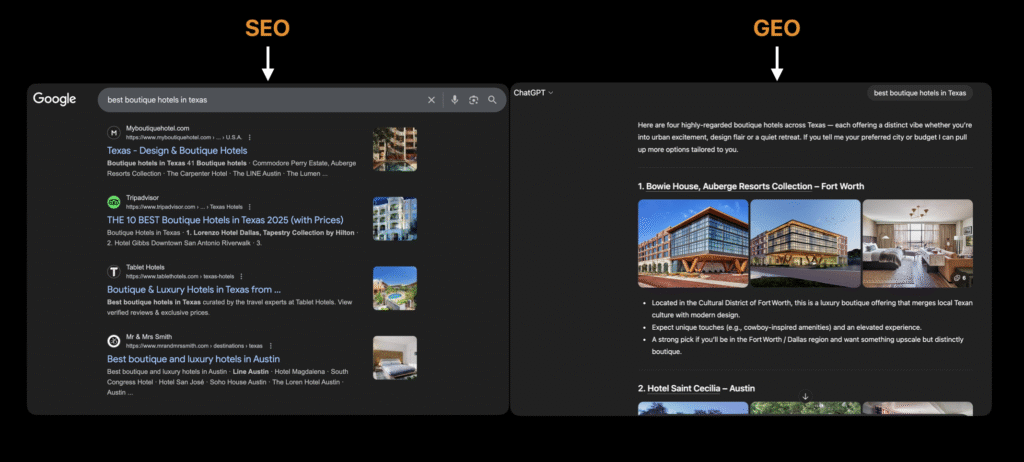The width and height of the screenshot is (1024, 462).
Task: Click first Bowie House exterior photo
Action: tap(693, 244)
